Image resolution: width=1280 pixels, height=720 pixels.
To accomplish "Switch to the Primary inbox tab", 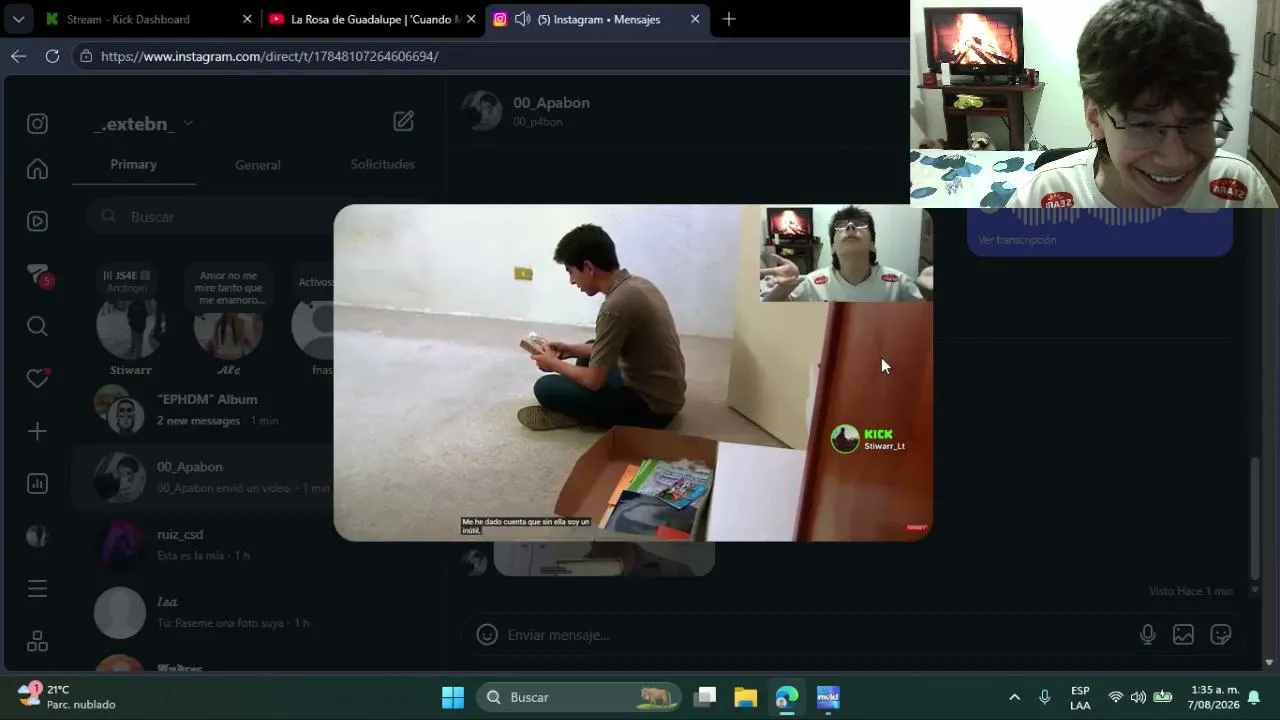I will (133, 164).
